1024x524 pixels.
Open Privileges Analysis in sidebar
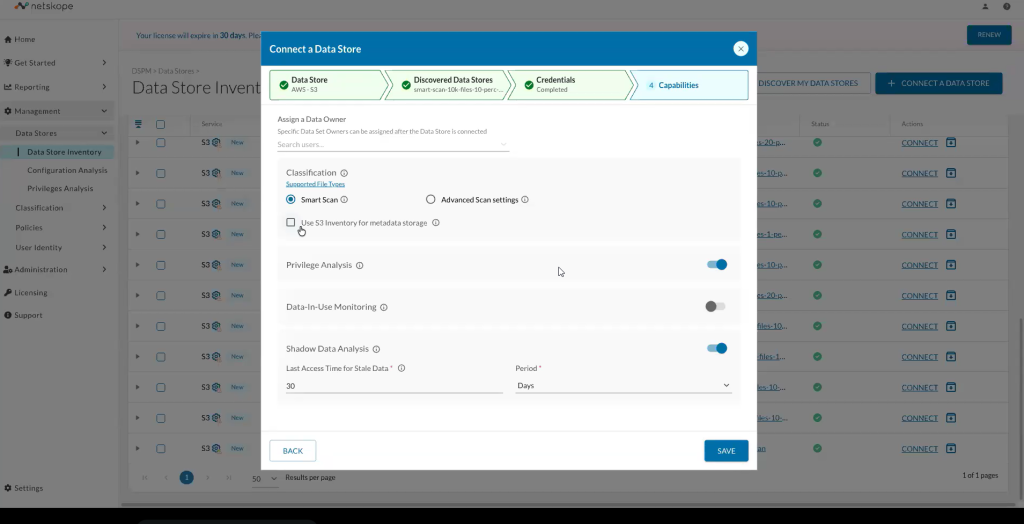(60, 189)
